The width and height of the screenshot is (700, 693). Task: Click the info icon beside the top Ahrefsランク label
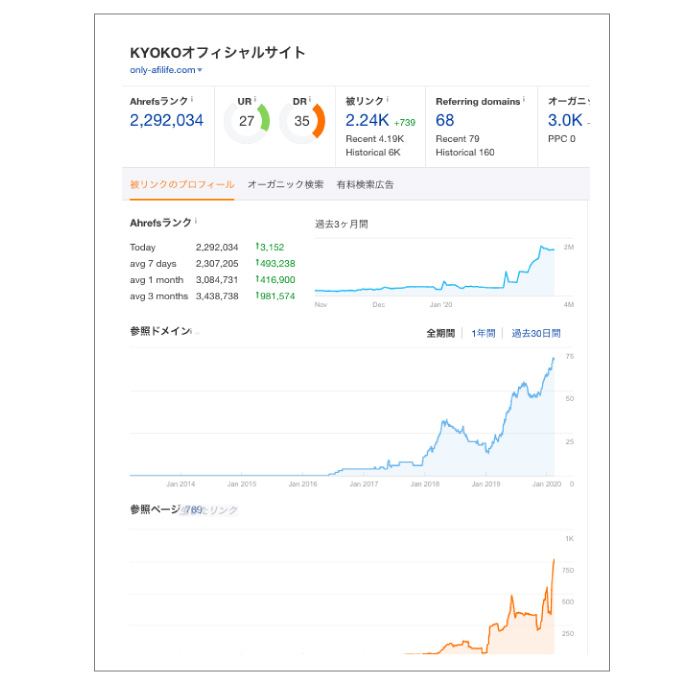(x=192, y=99)
